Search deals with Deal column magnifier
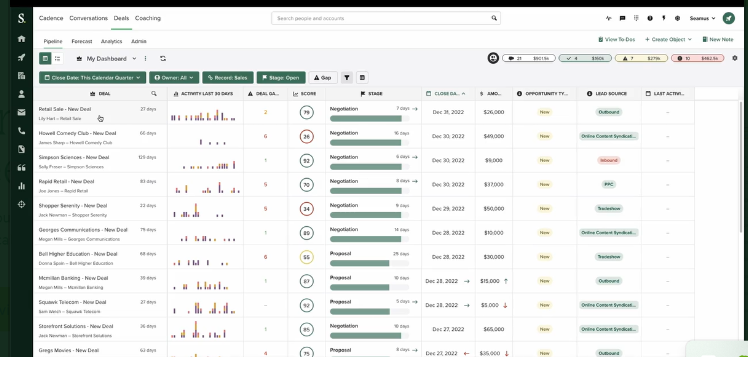The width and height of the screenshot is (749, 367). (154, 94)
